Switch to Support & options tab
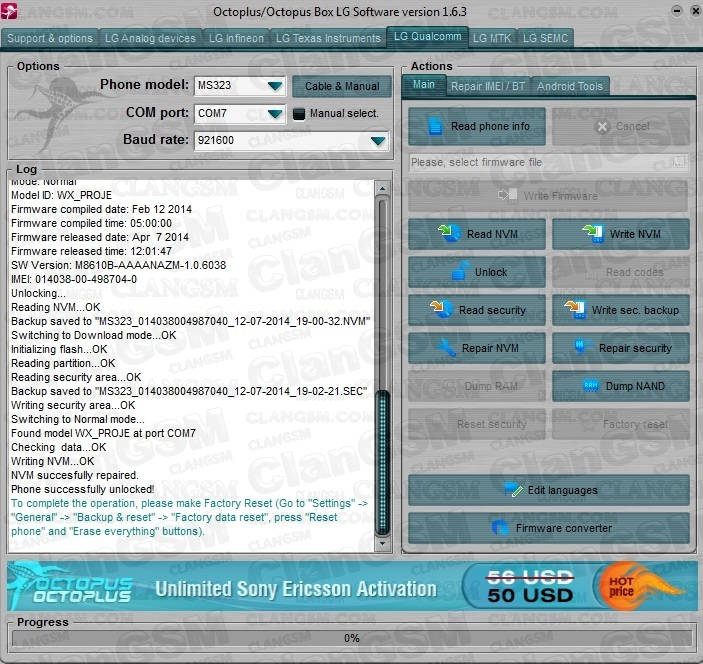The image size is (703, 664). [50, 39]
